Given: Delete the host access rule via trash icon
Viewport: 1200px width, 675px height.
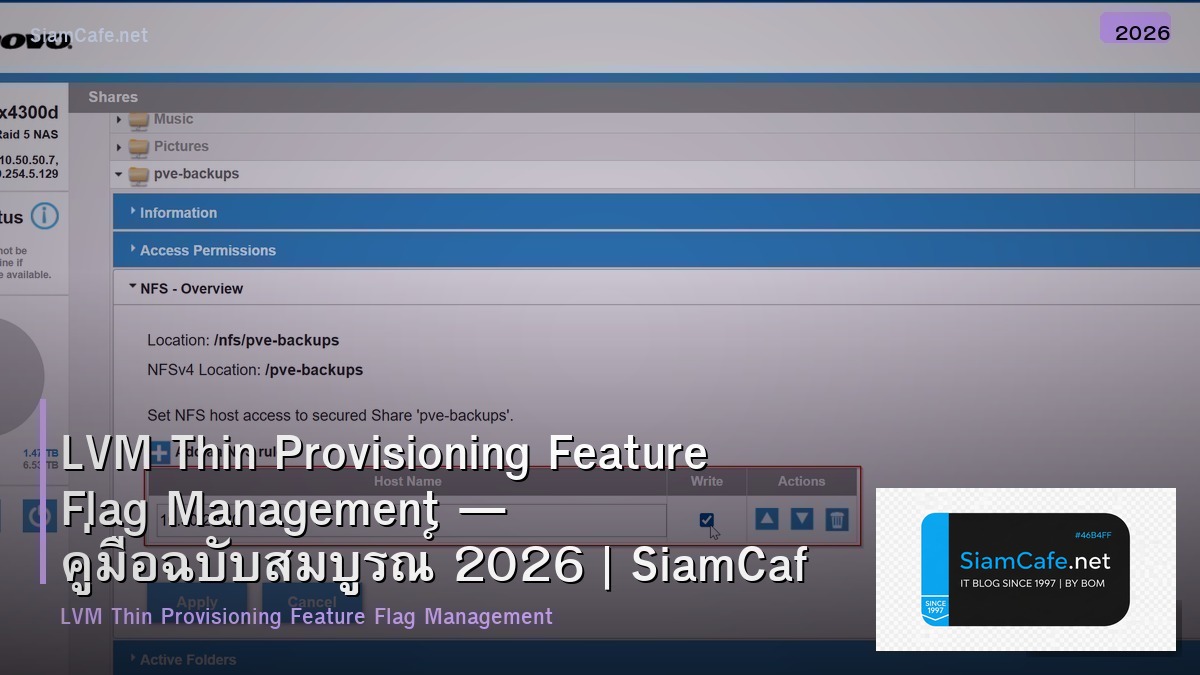Looking at the screenshot, I should [x=836, y=519].
